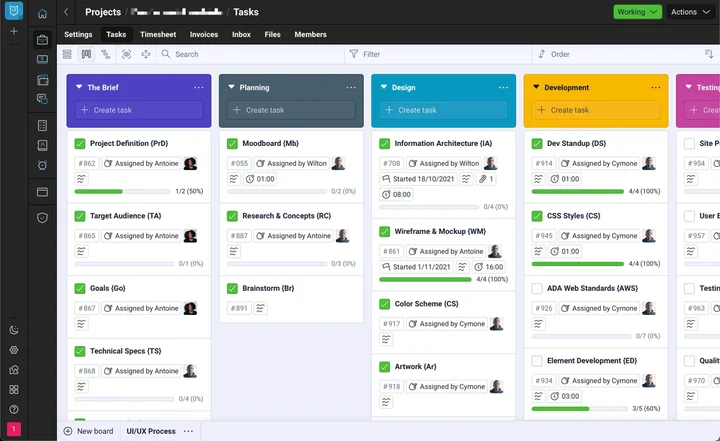
Task: Switch to the list view icon
Action: [x=67, y=54]
